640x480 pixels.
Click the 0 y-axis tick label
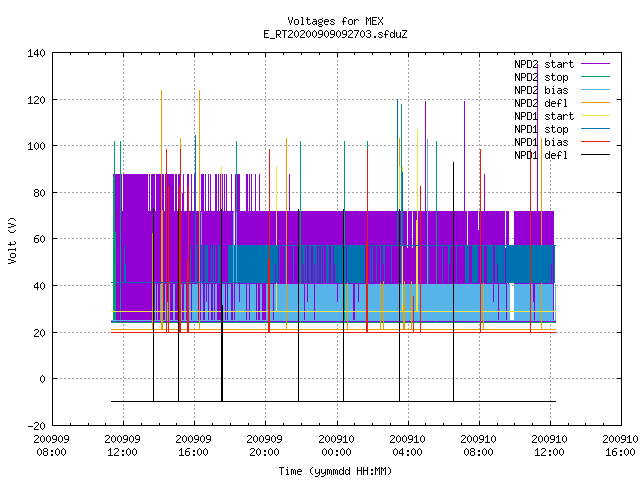42,379
